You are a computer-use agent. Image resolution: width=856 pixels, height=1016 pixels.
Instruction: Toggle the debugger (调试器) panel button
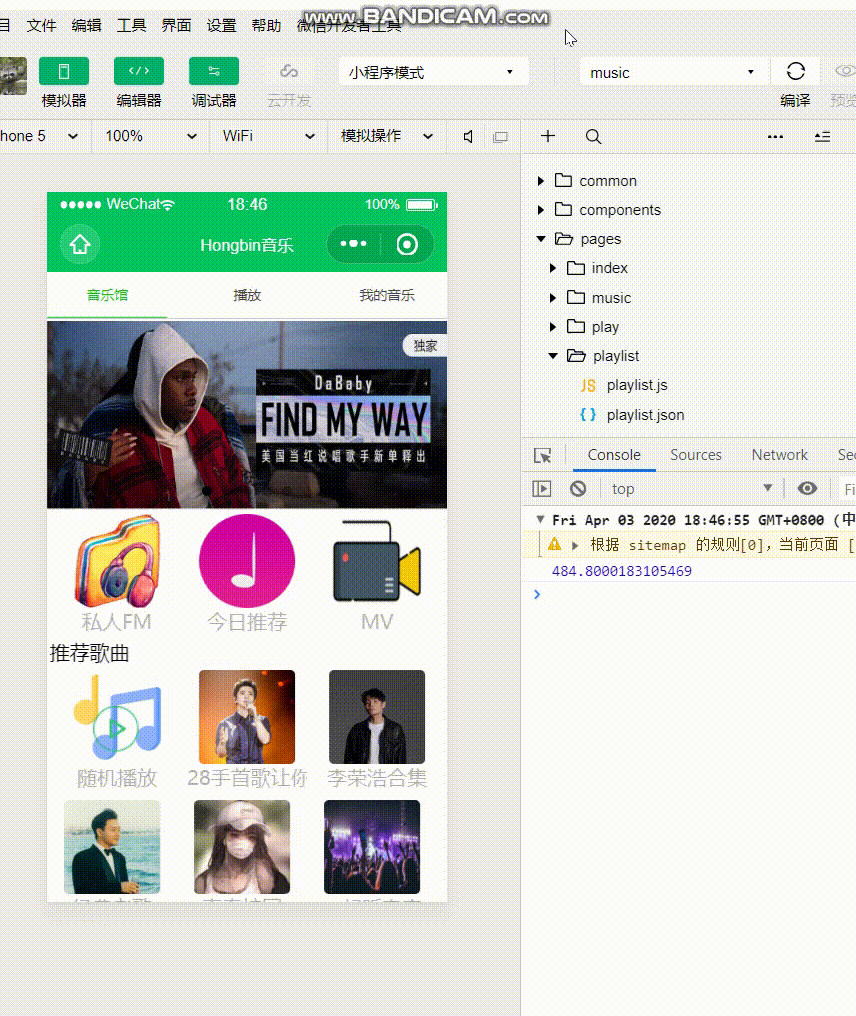click(x=214, y=71)
